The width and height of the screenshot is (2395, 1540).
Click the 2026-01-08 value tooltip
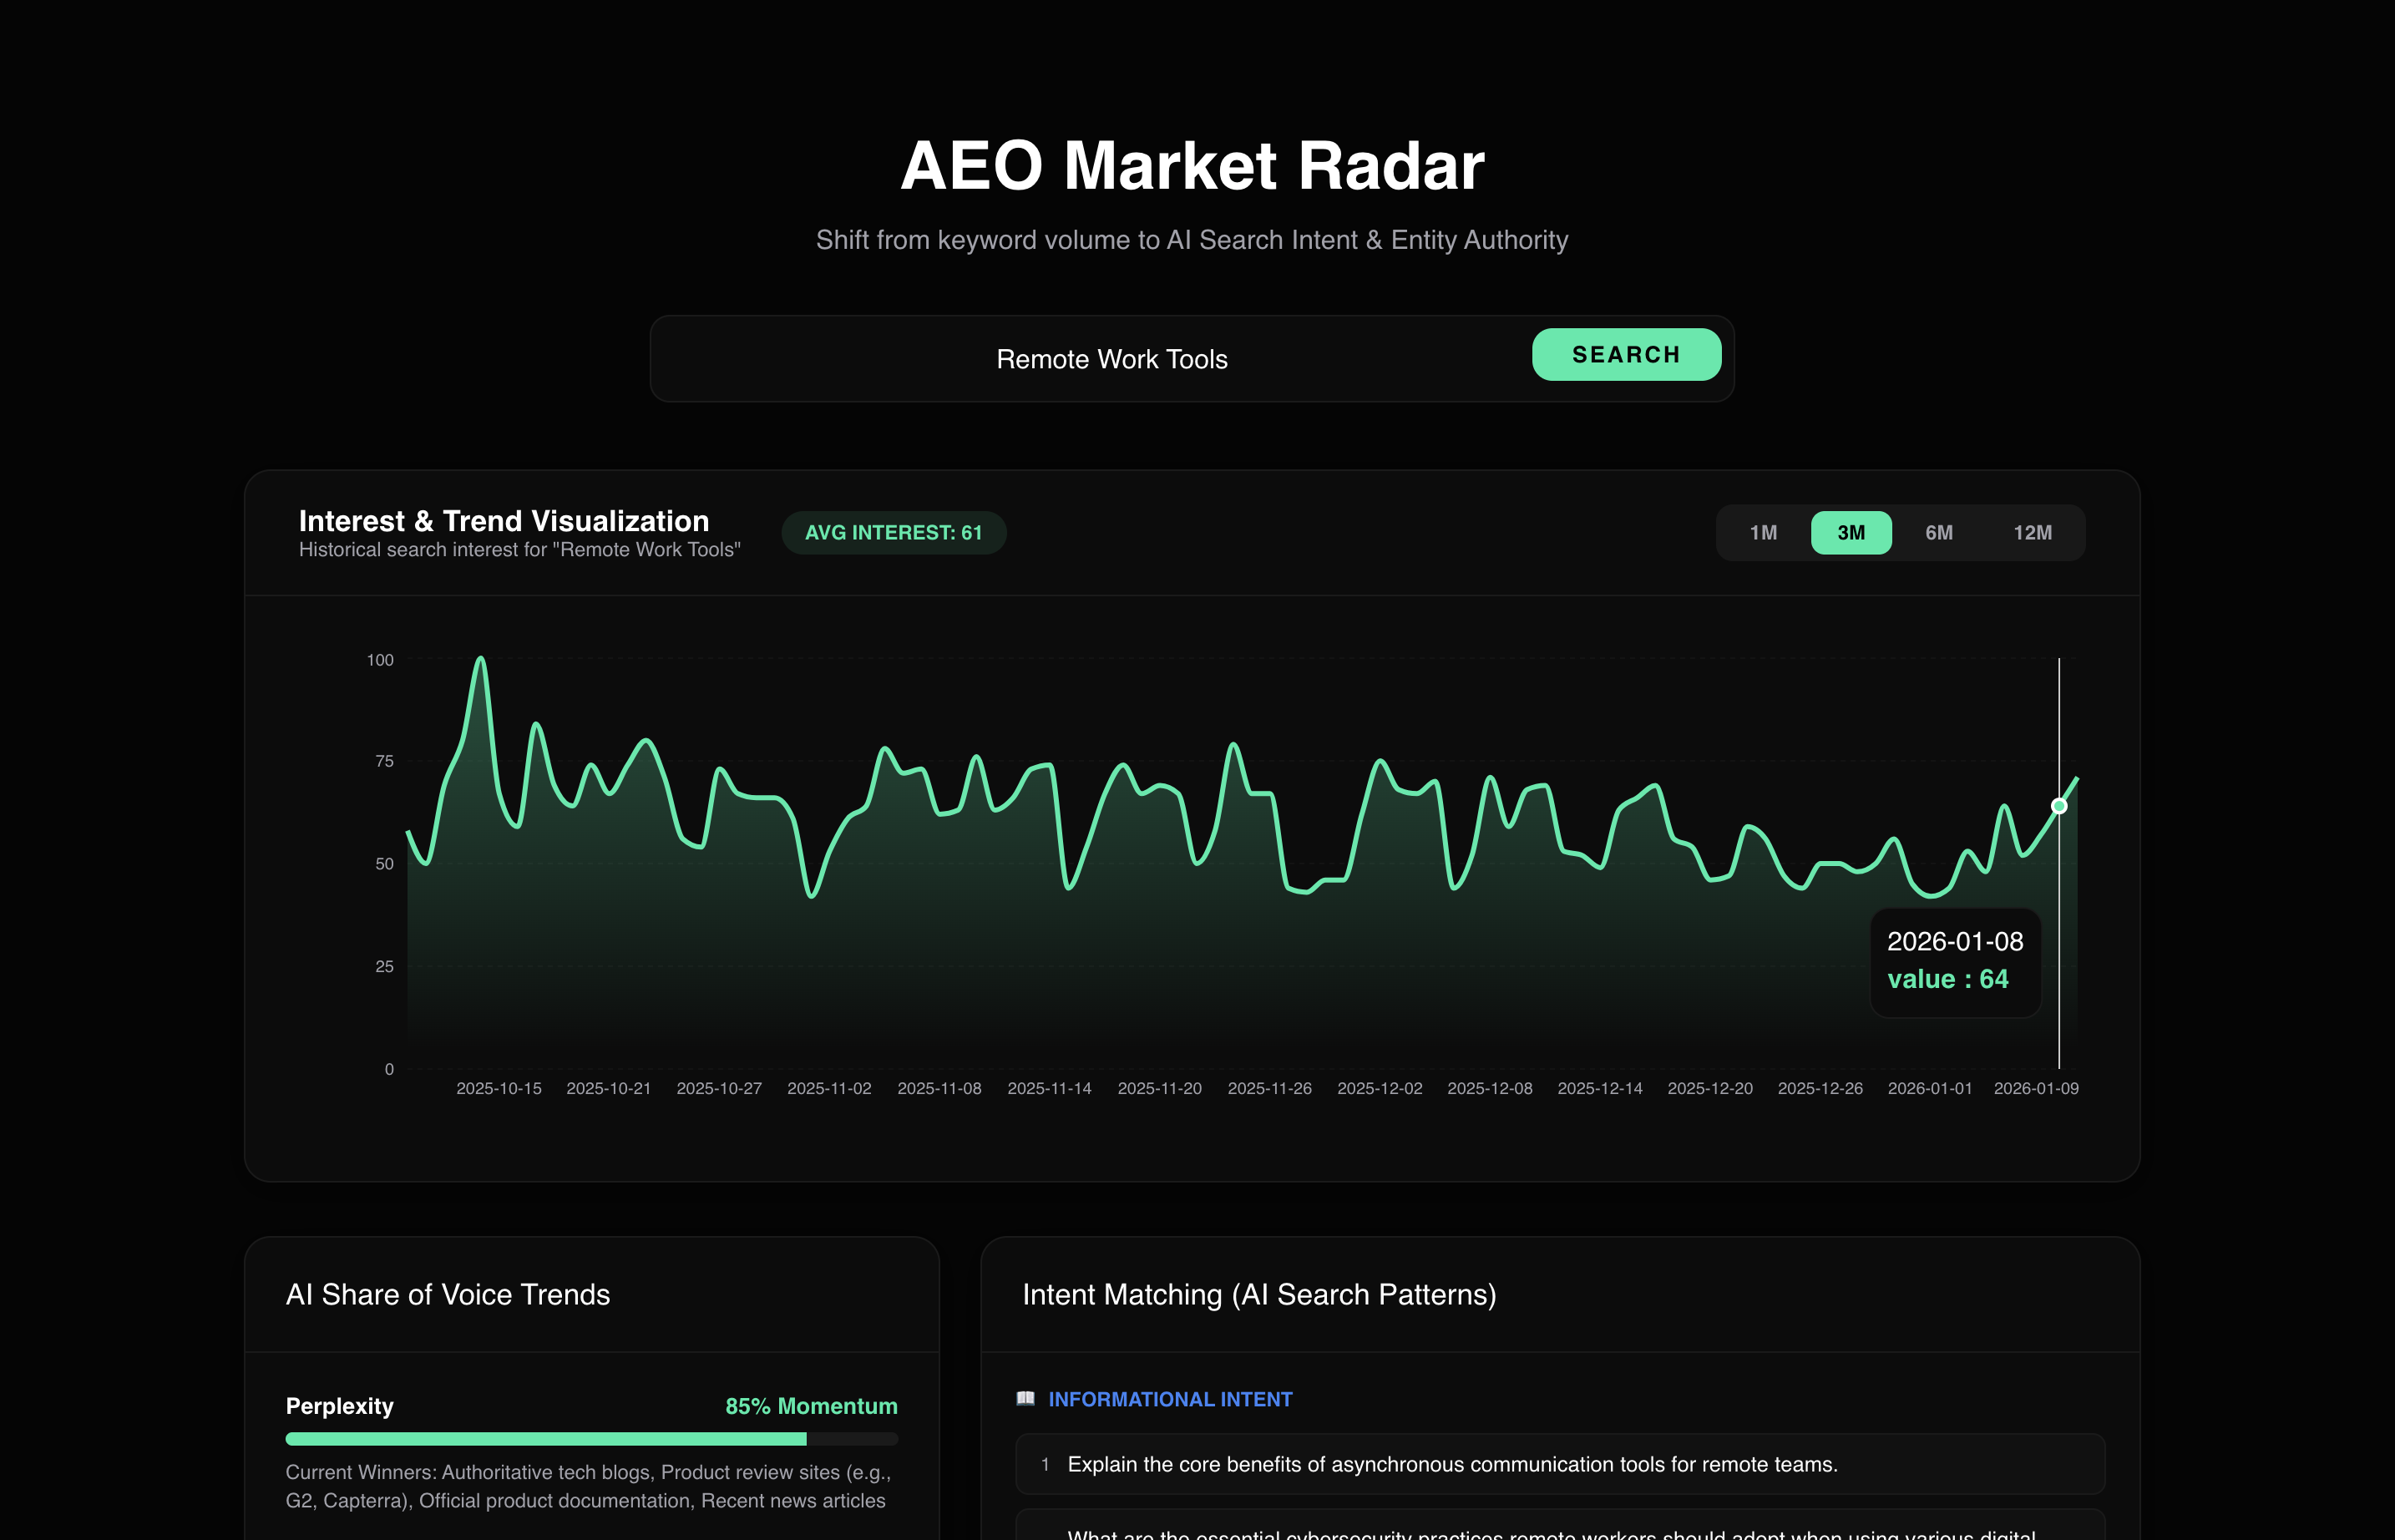[x=1954, y=961]
